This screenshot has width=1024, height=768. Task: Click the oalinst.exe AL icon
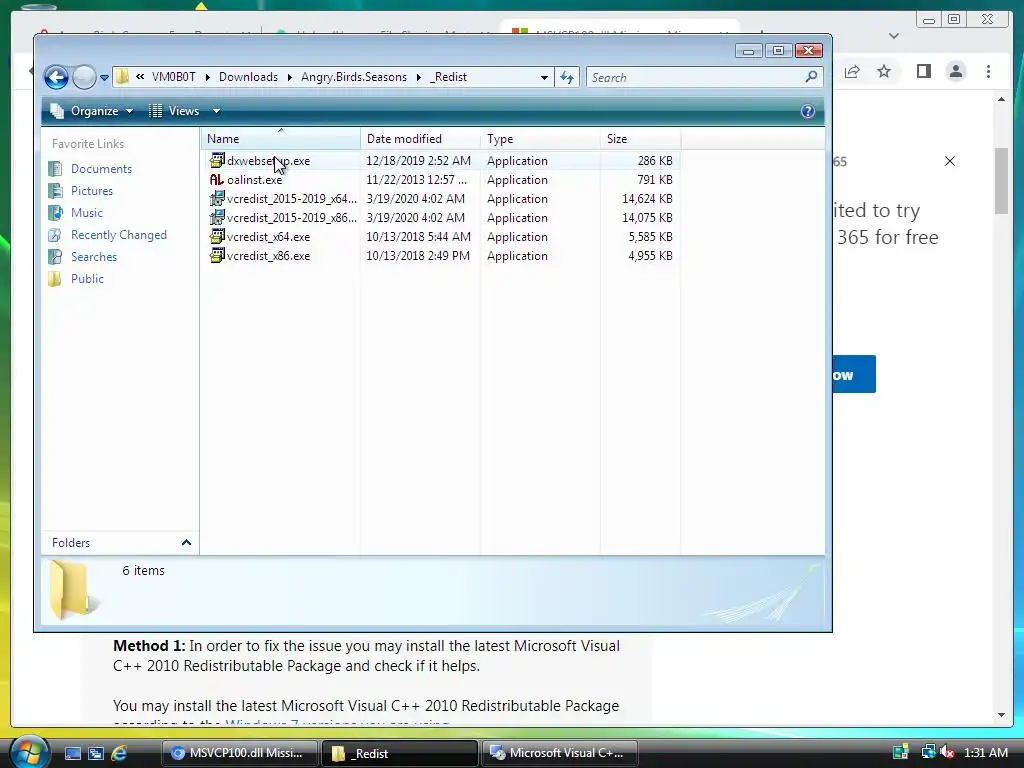click(x=217, y=180)
